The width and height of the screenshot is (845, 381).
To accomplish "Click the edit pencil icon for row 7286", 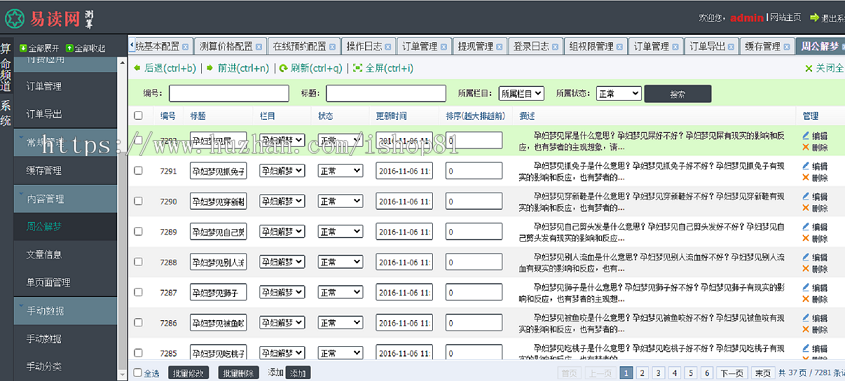I will 806,318.
